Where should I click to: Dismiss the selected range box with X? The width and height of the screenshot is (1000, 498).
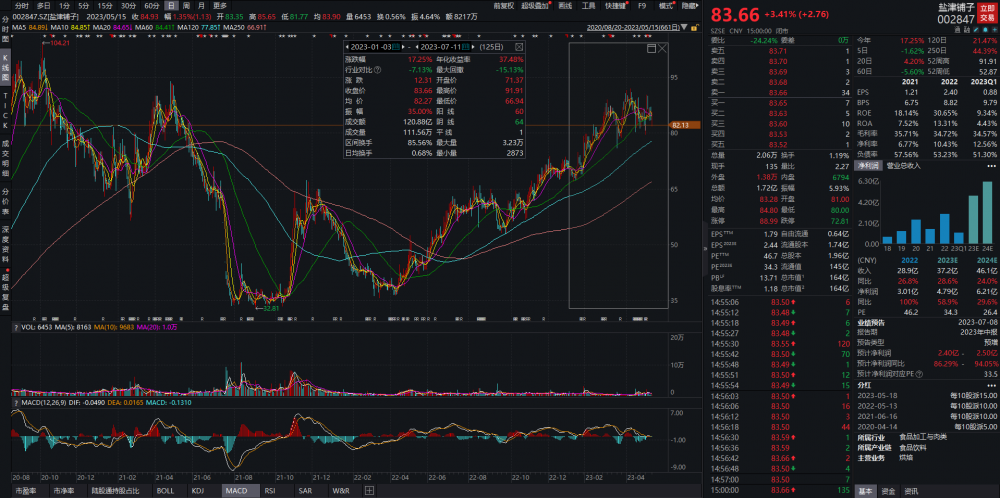point(663,48)
